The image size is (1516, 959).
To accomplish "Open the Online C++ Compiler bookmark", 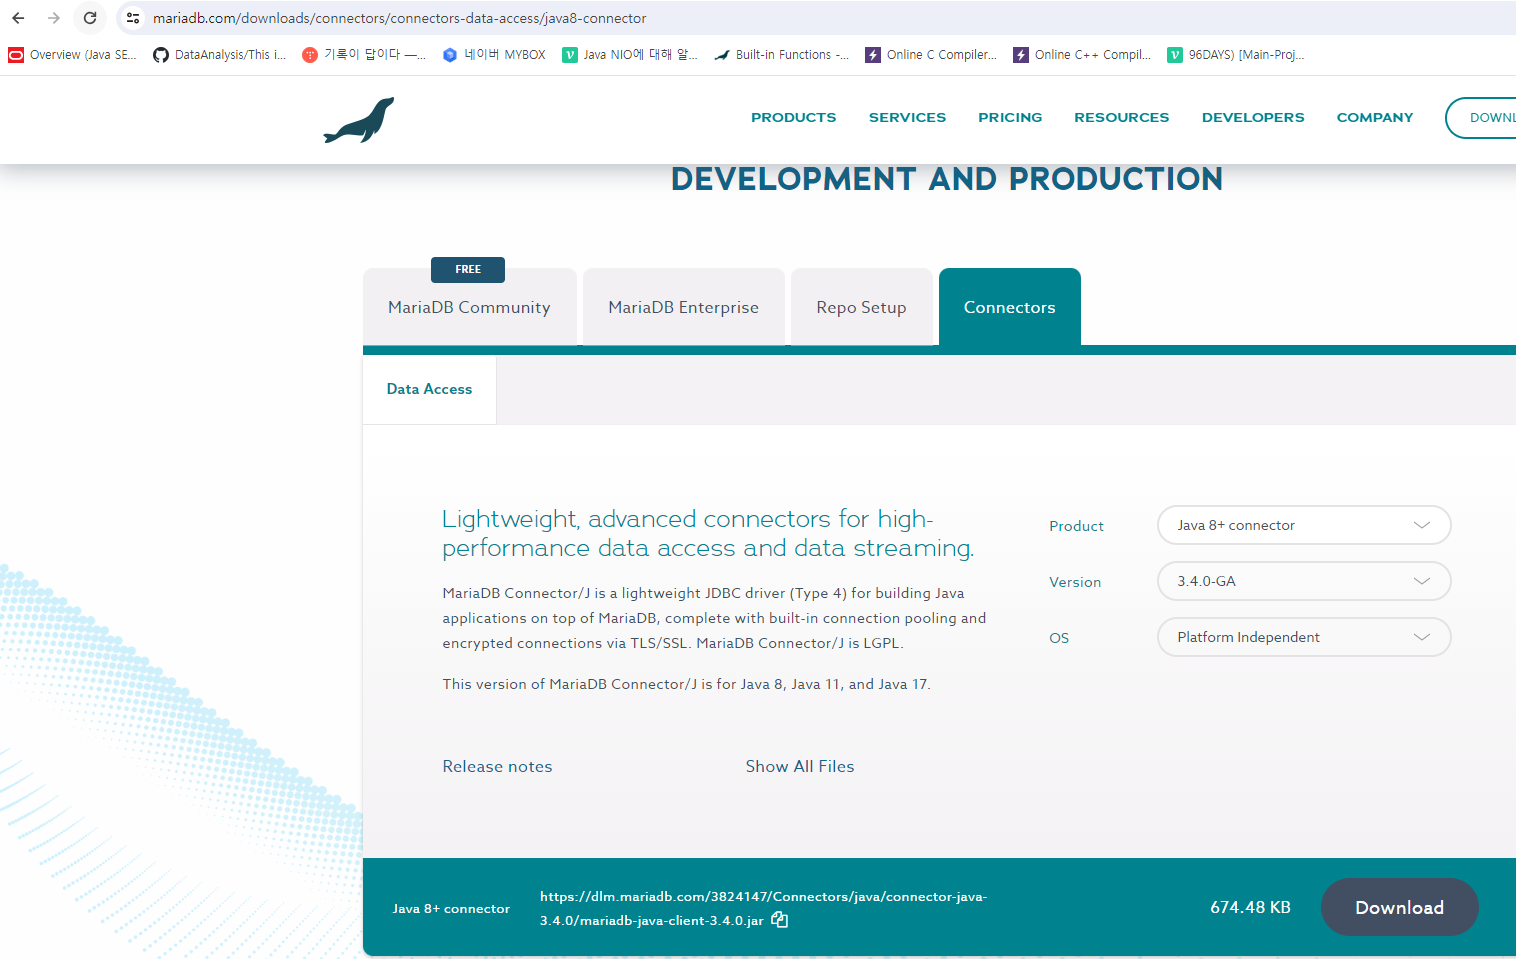I will pyautogui.click(x=1082, y=55).
